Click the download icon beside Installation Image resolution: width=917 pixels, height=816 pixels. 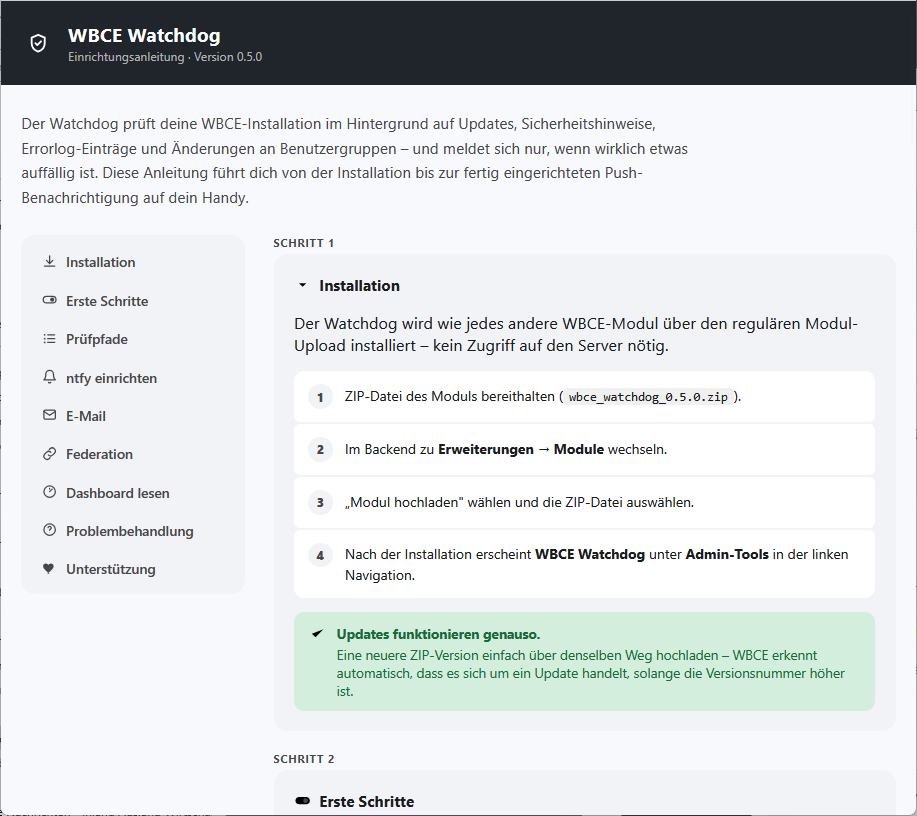(x=50, y=261)
